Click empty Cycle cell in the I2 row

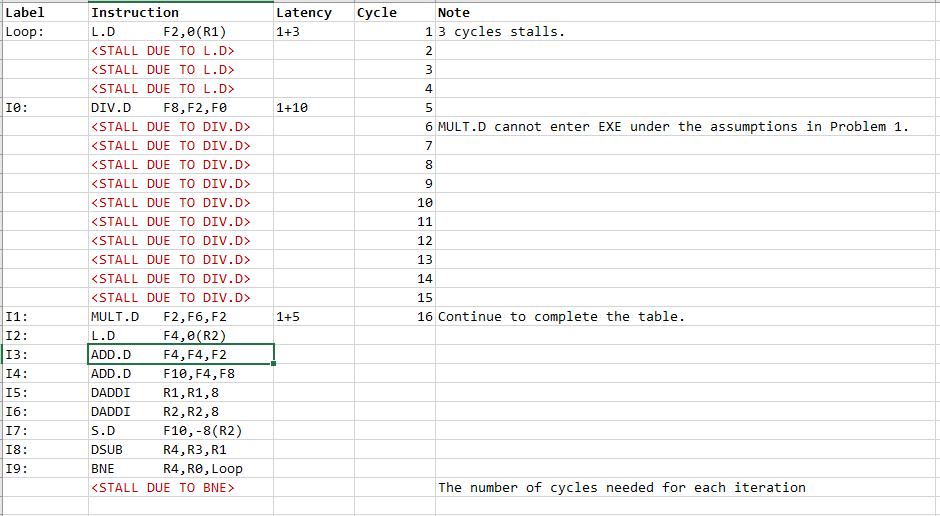pyautogui.click(x=395, y=336)
